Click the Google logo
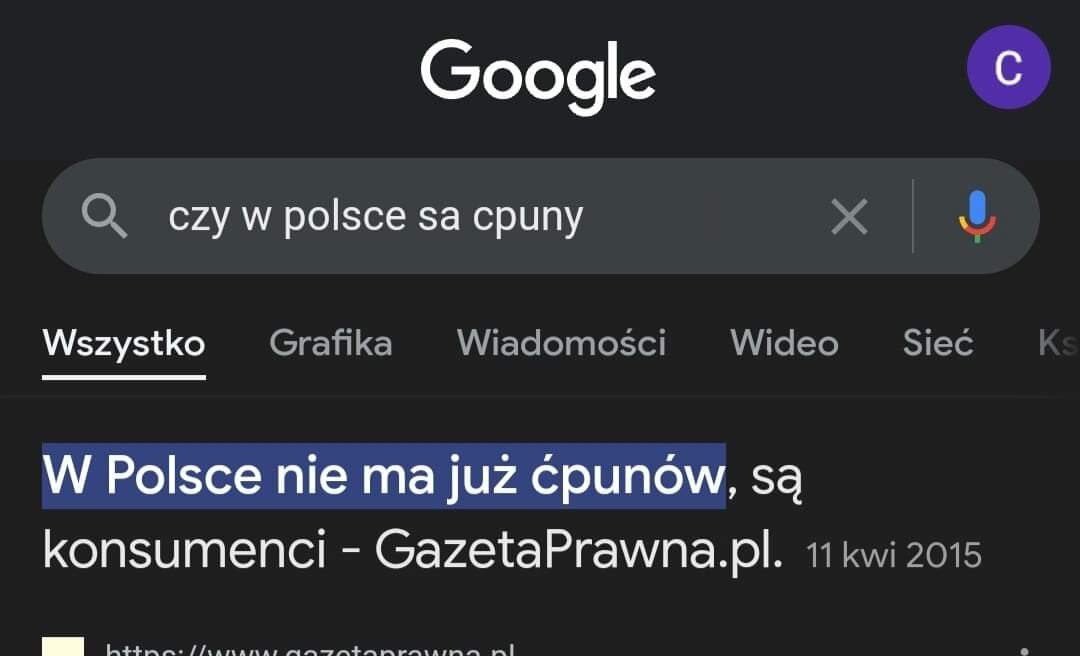Screen dimensions: 1080x656 pos(538,74)
